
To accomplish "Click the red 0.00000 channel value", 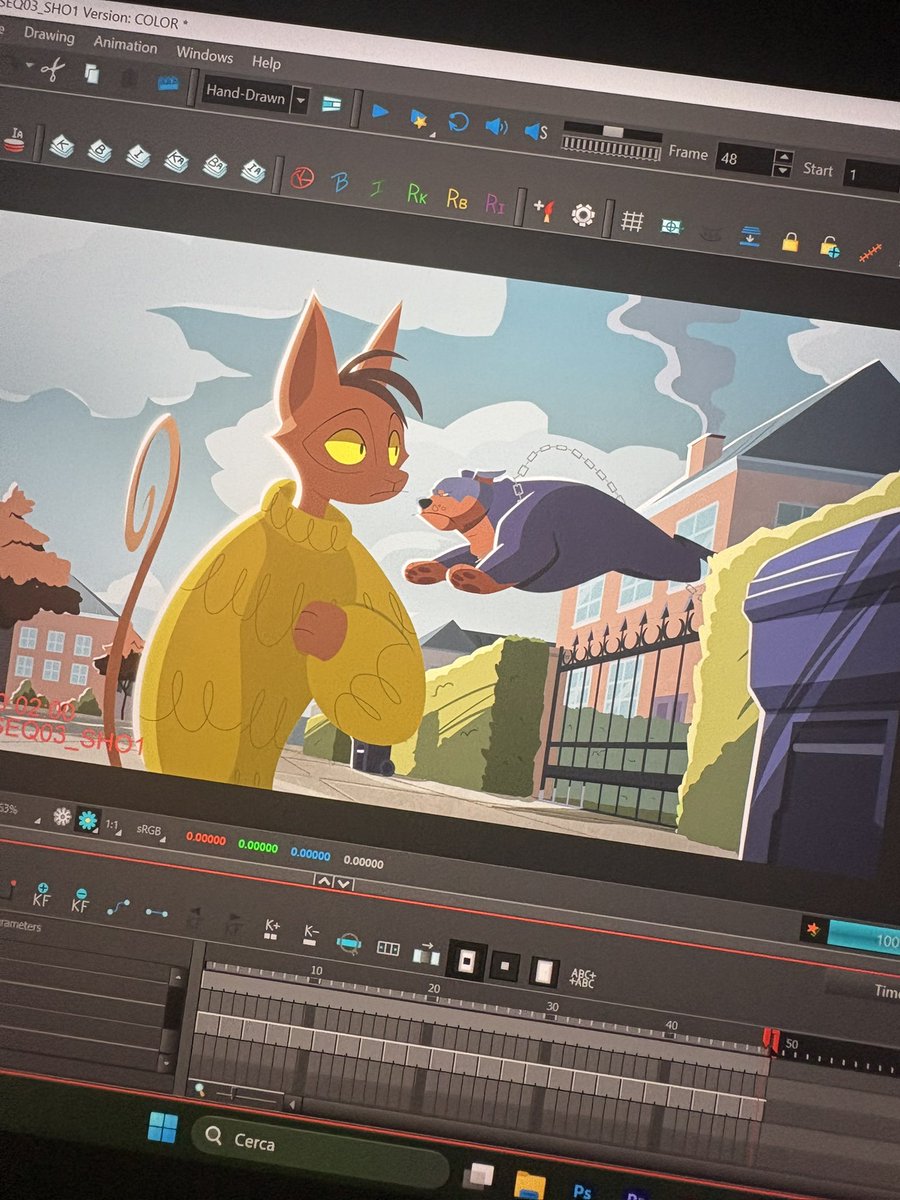I will 206,839.
